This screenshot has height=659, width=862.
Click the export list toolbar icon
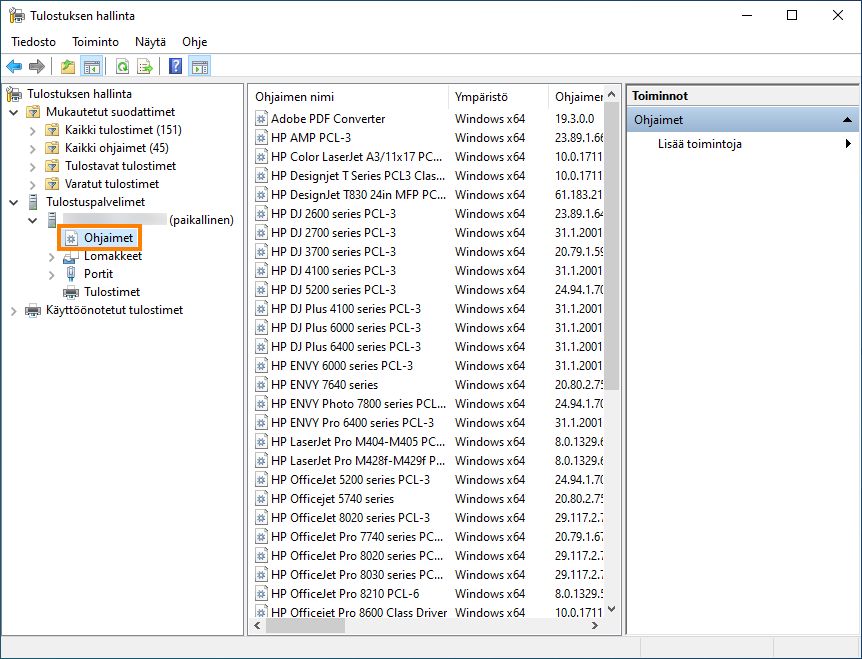[144, 66]
